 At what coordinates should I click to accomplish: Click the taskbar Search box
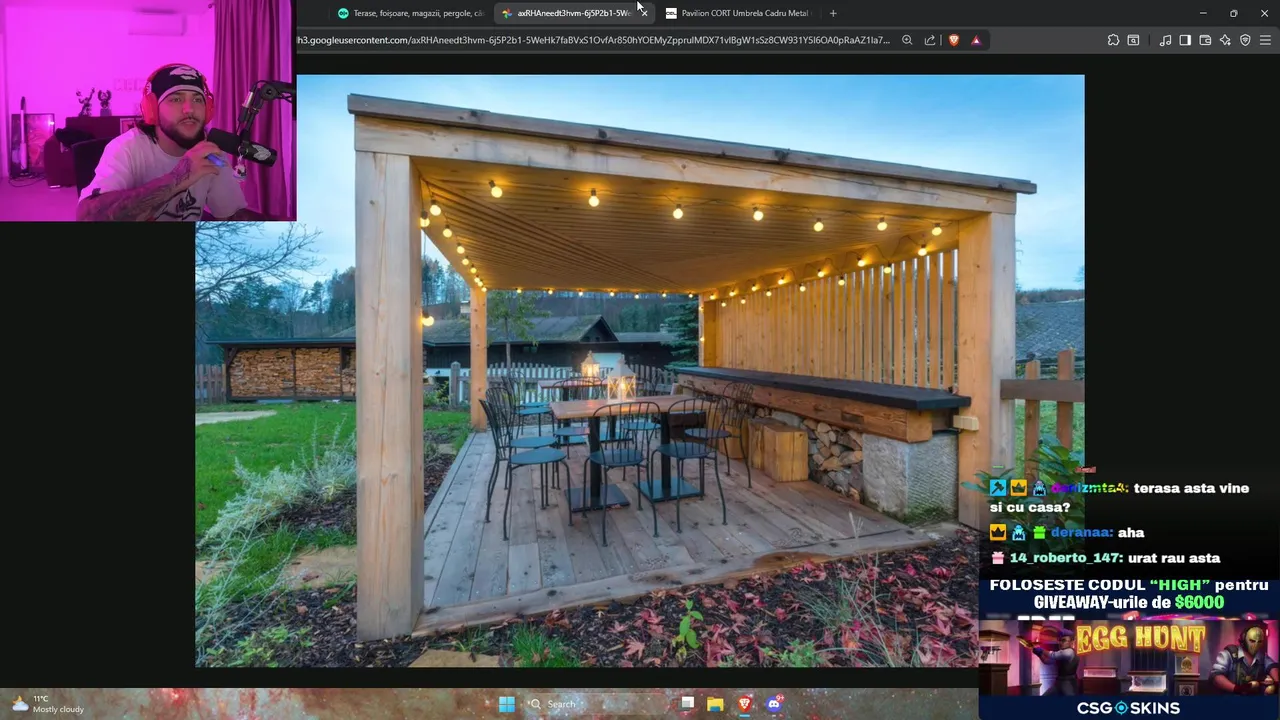pos(595,704)
